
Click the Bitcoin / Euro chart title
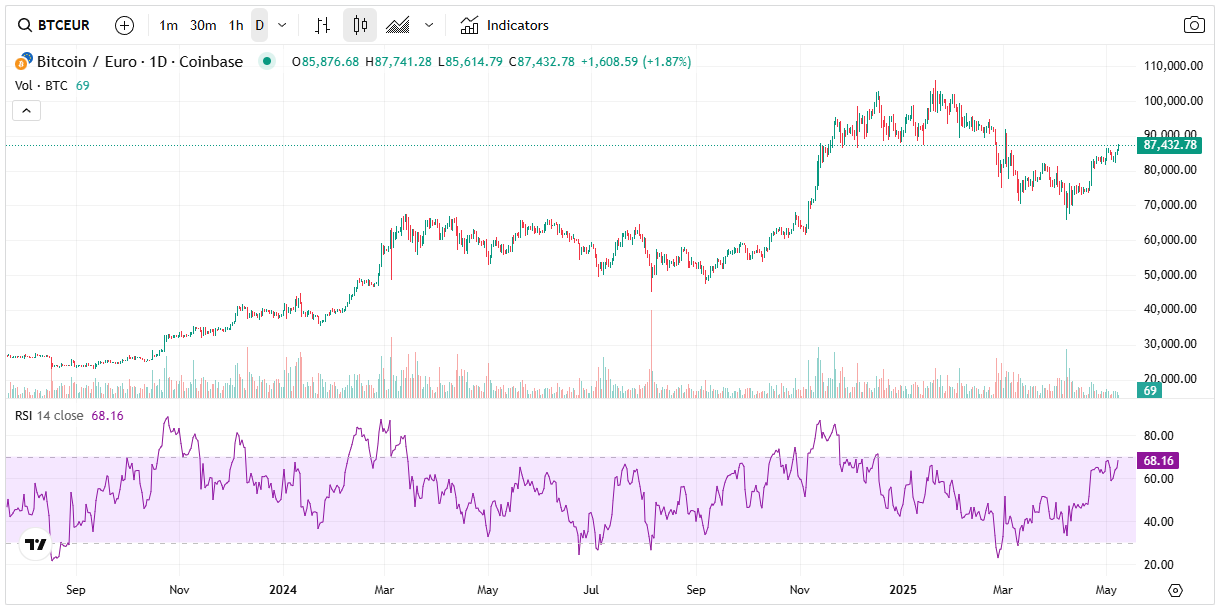pyautogui.click(x=140, y=61)
